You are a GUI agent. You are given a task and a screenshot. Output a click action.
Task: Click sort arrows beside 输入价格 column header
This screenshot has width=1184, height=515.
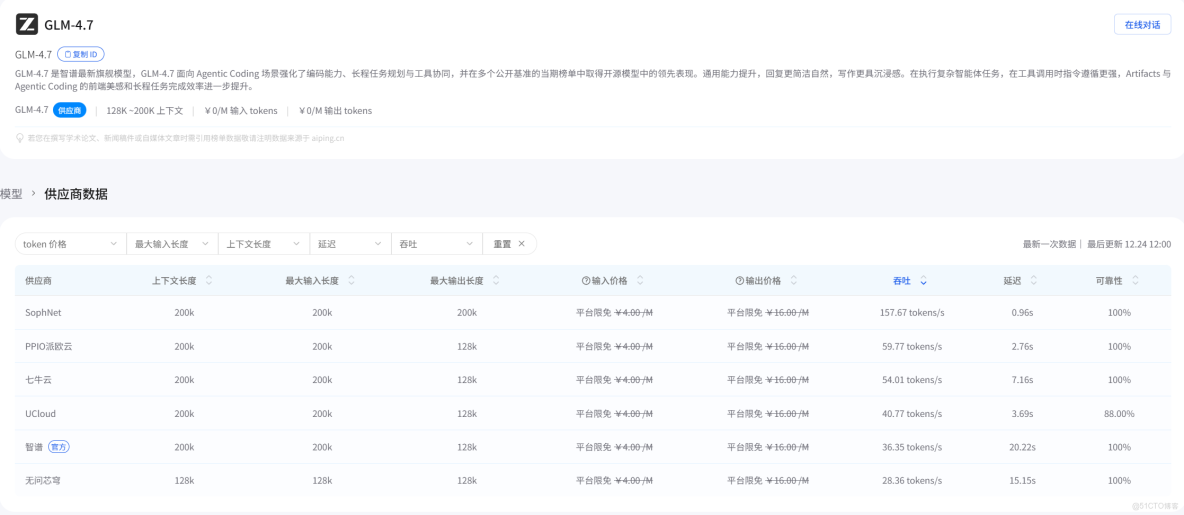click(x=640, y=280)
